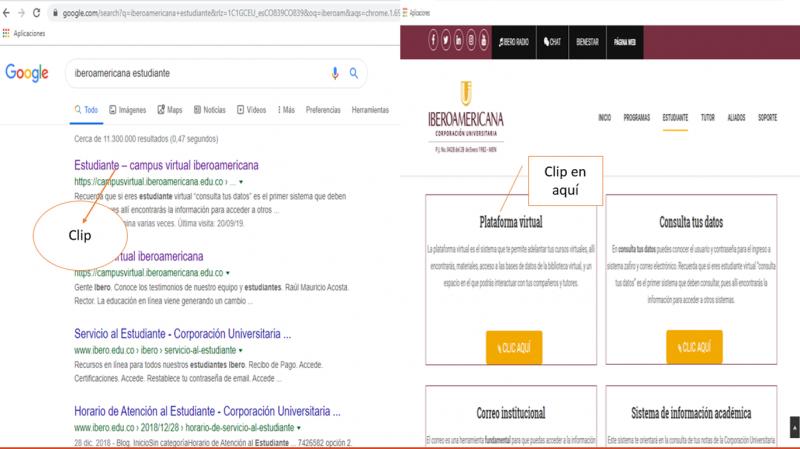Click CLIC AQUÍ under Plataforma virtual
Image resolution: width=800 pixels, height=449 pixels.
pos(514,347)
